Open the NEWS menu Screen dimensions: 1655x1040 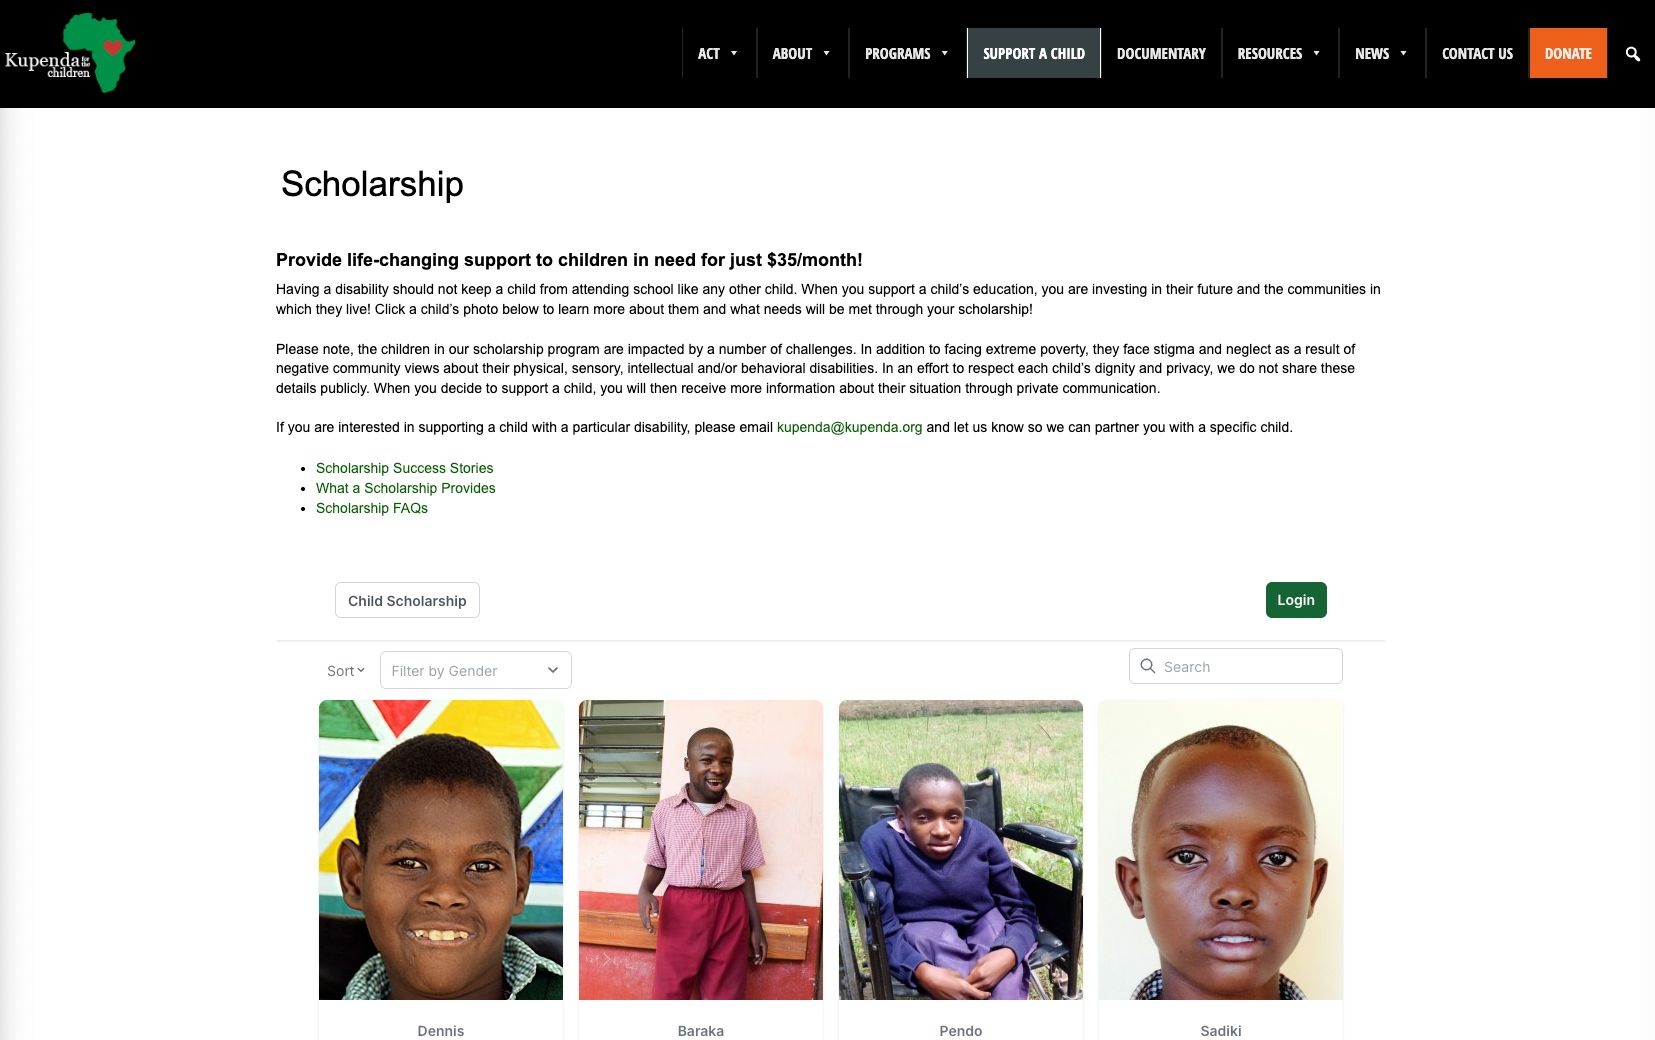1381,53
